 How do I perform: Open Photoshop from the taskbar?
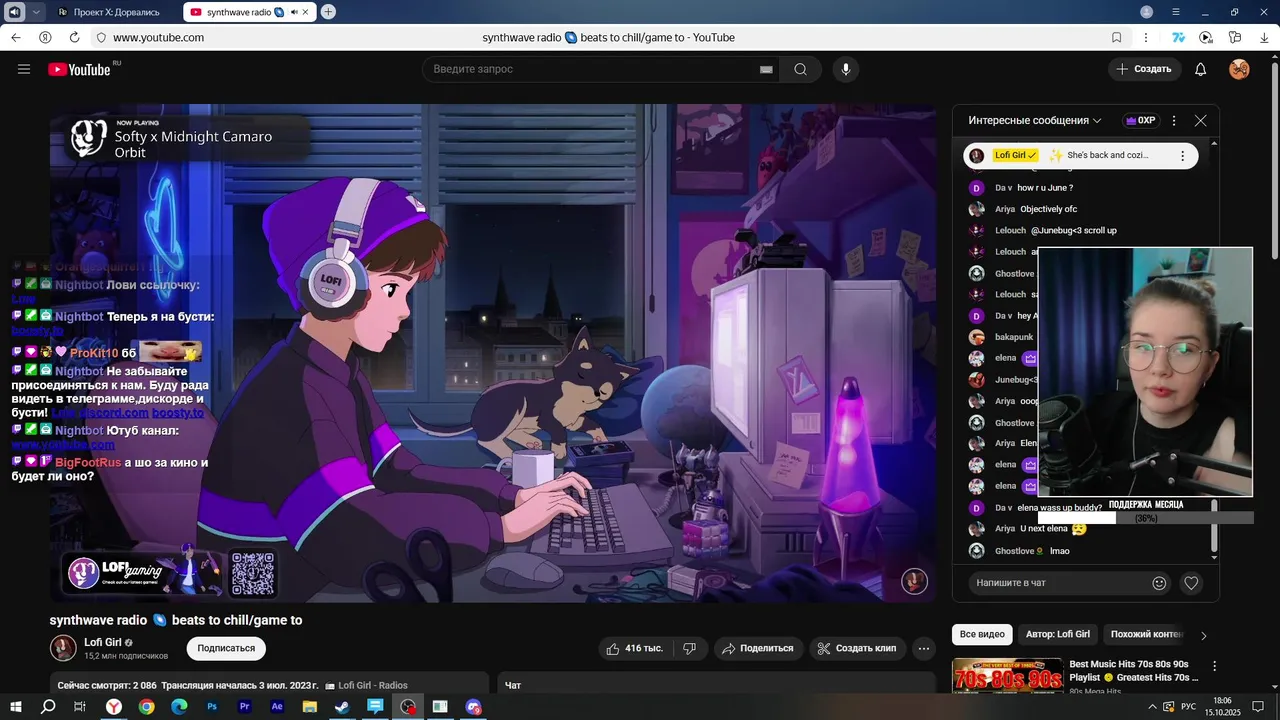tap(212, 706)
